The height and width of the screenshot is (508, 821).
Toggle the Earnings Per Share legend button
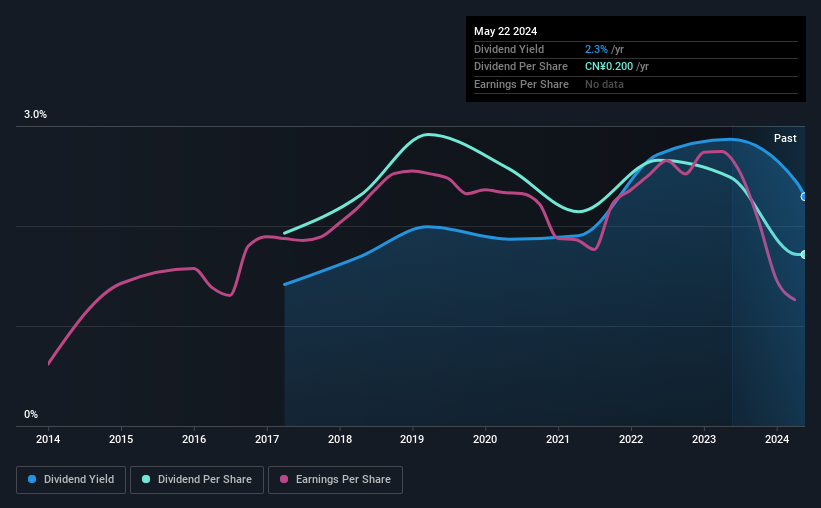pyautogui.click(x=335, y=480)
